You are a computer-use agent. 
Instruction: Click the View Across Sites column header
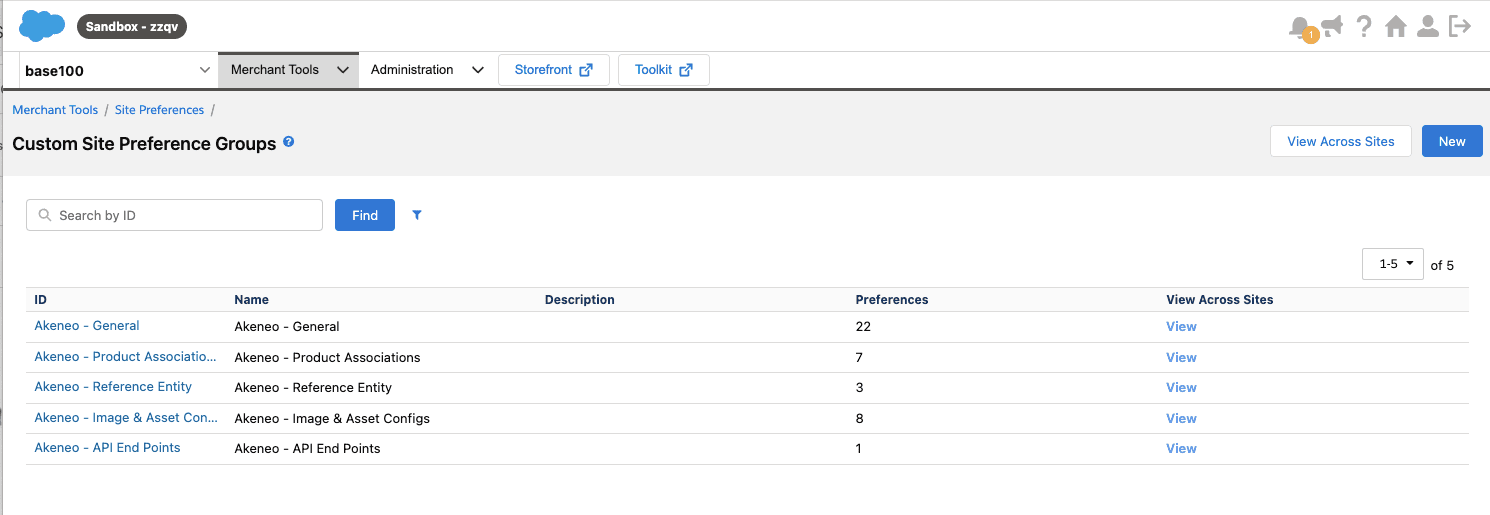pyautogui.click(x=1220, y=300)
